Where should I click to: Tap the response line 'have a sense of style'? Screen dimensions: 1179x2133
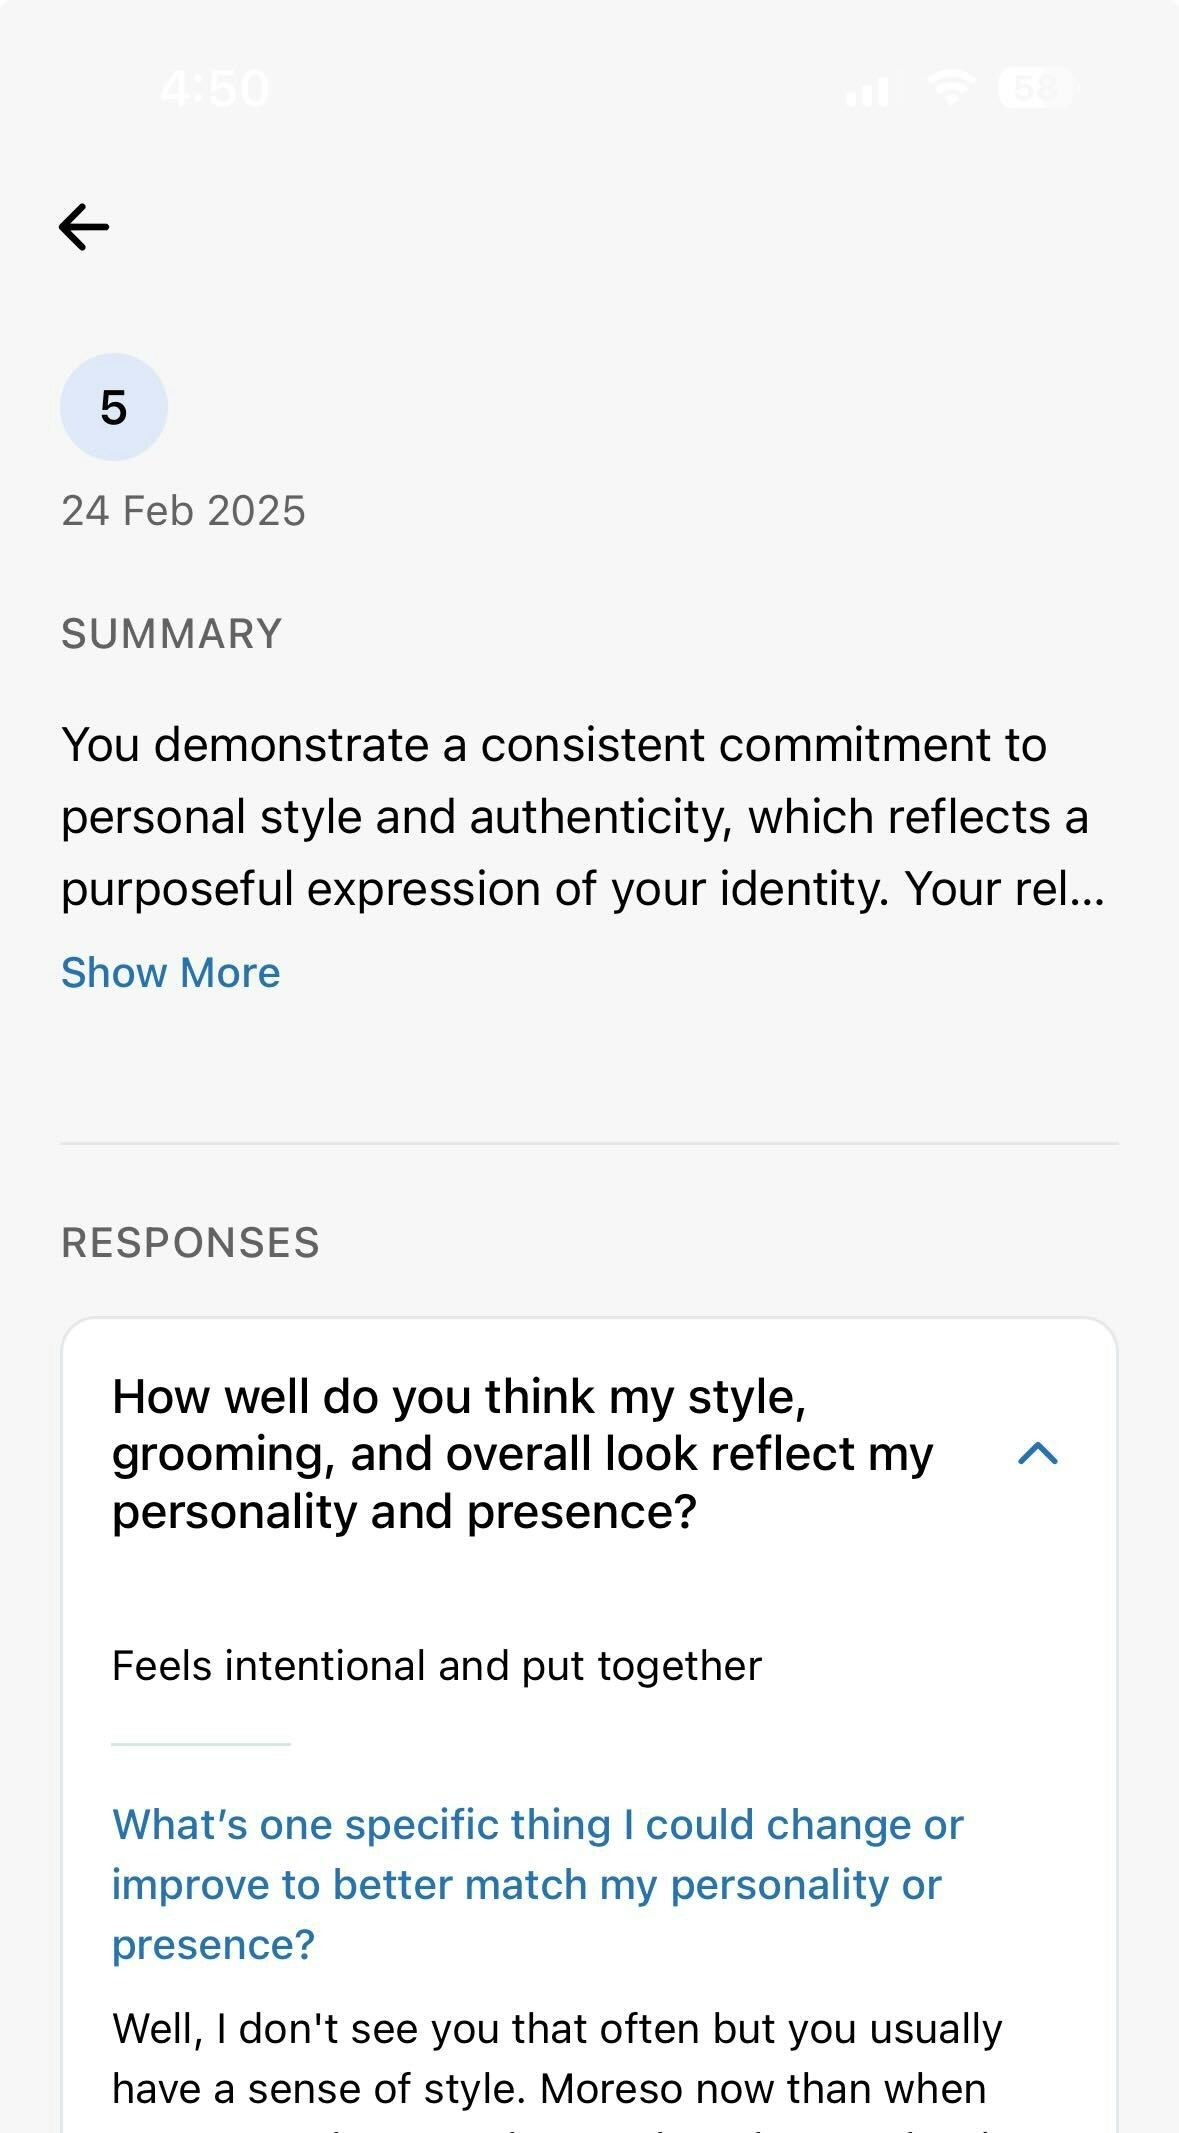pos(549,2089)
